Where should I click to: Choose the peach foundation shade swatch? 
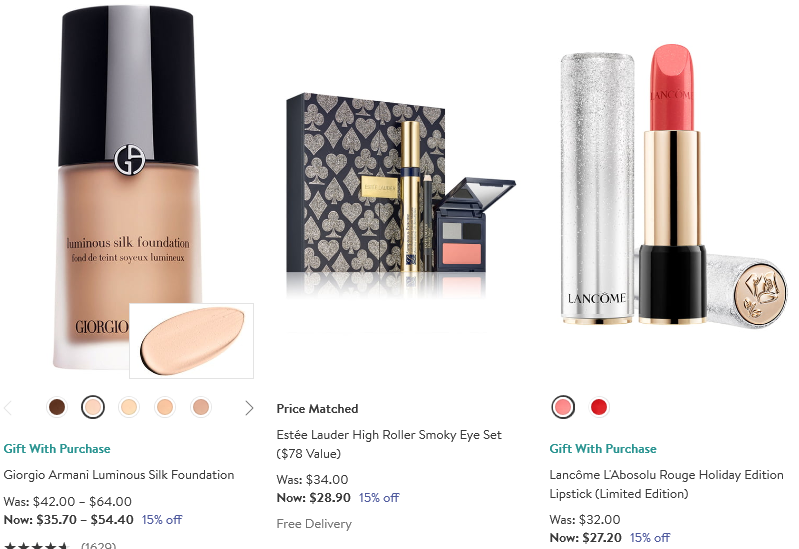pyautogui.click(x=165, y=407)
